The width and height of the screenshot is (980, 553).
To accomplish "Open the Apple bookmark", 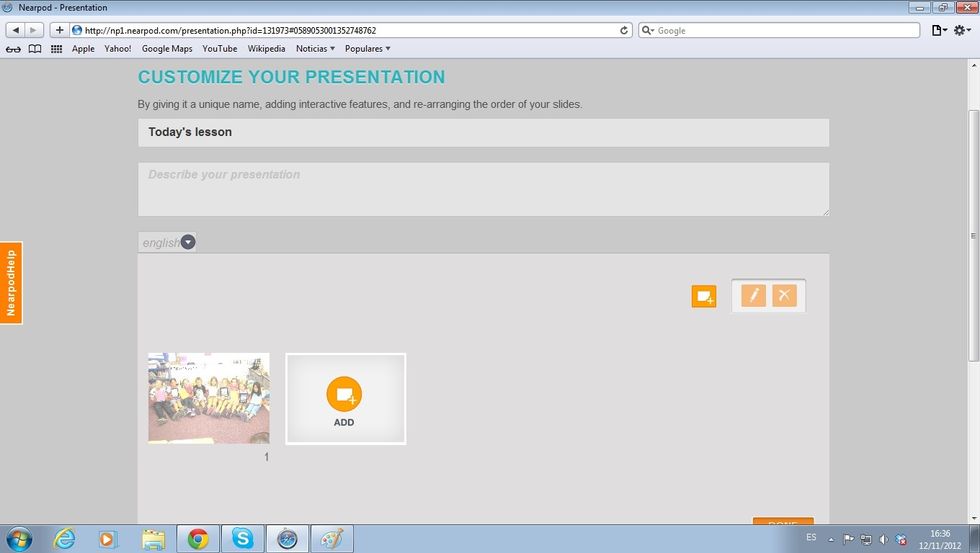I will tap(83, 49).
